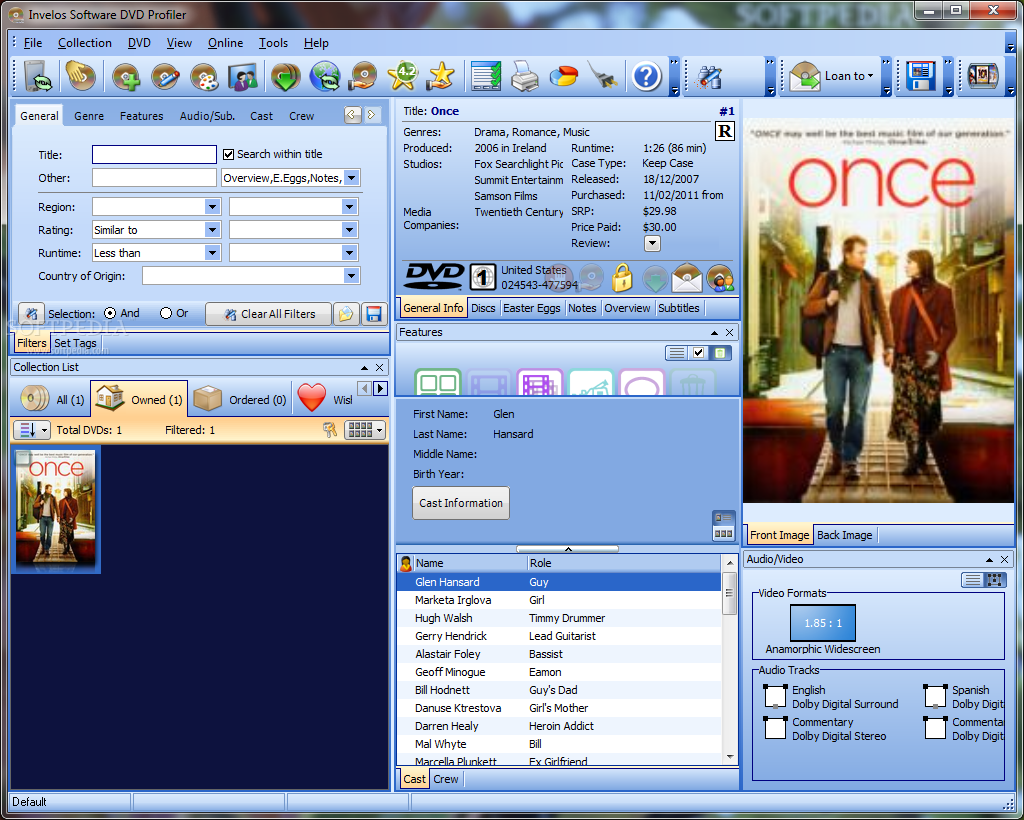The image size is (1024, 820).
Task: Open the checklist report toolbar icon
Action: coord(486,76)
